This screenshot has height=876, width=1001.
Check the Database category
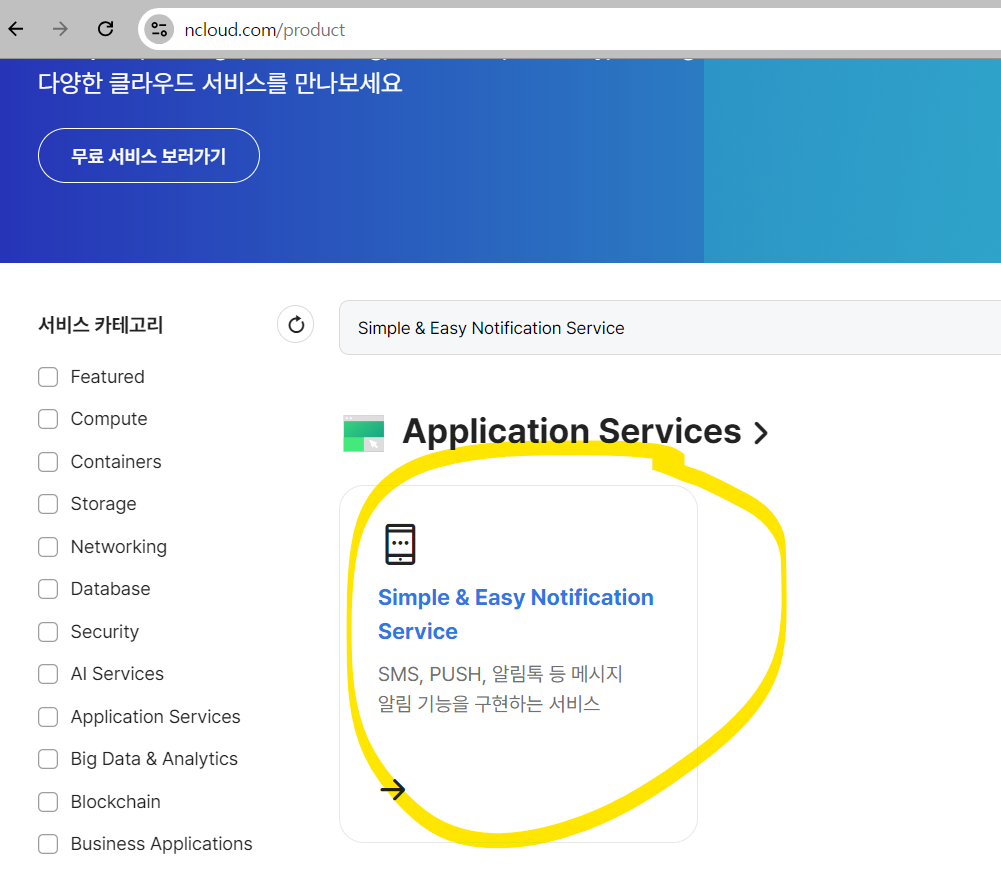tap(48, 589)
